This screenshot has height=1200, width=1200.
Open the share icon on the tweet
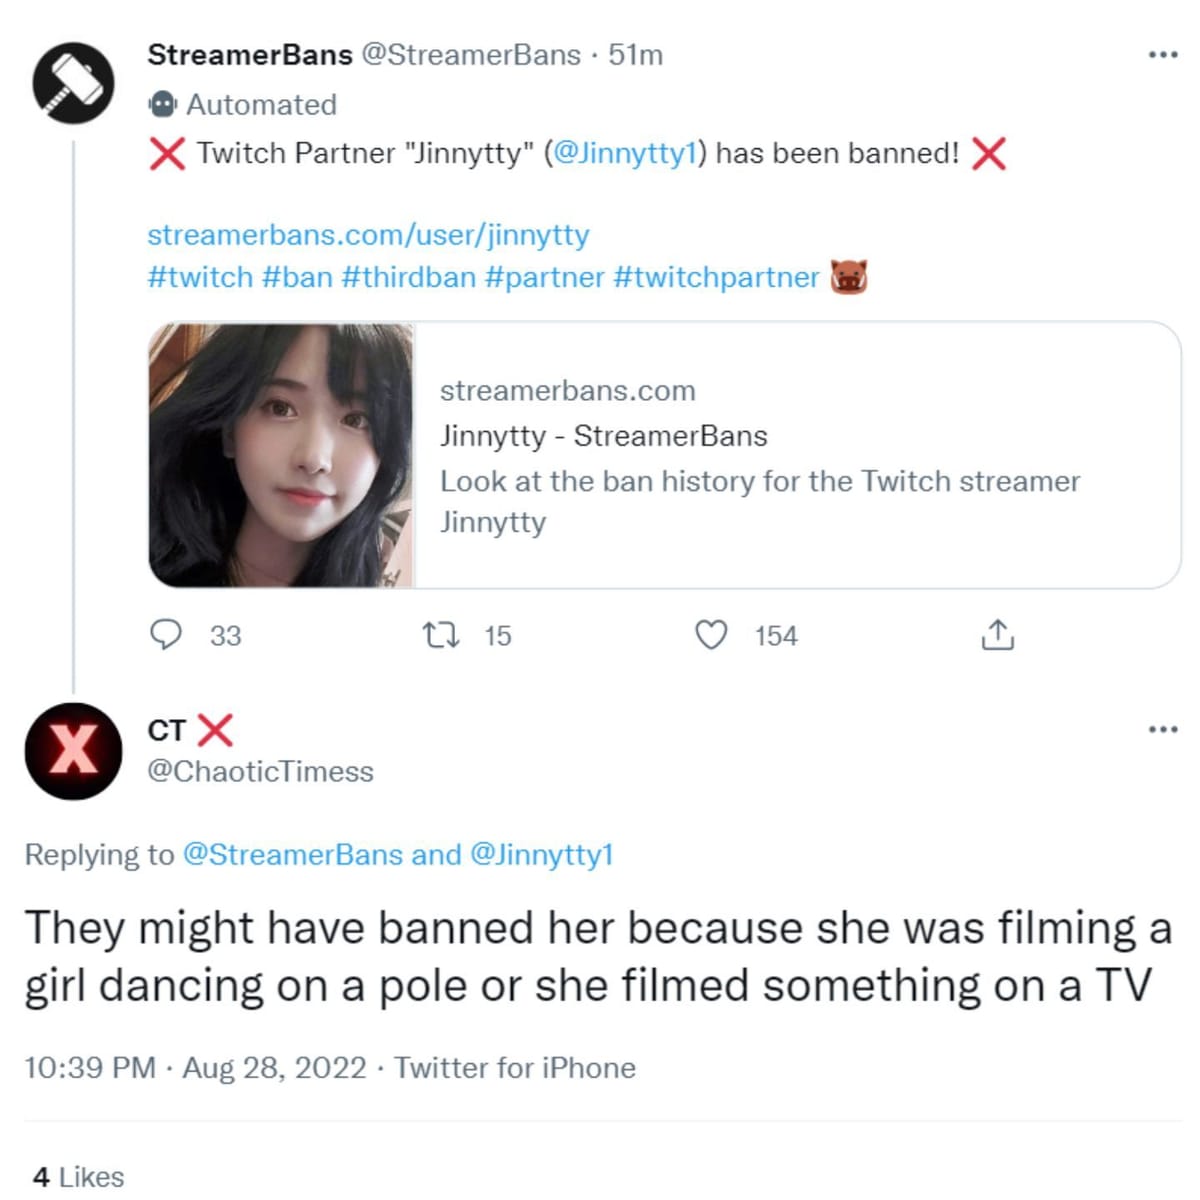pos(997,634)
